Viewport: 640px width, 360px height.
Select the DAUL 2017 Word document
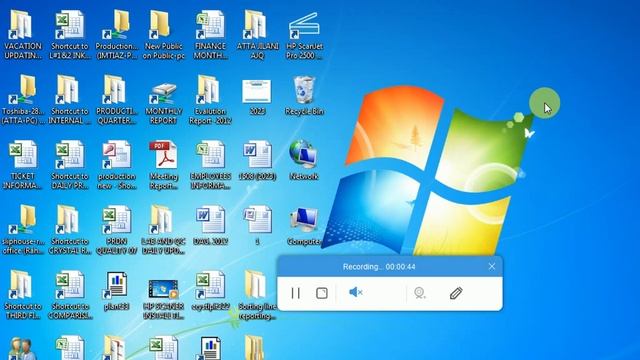211,225
